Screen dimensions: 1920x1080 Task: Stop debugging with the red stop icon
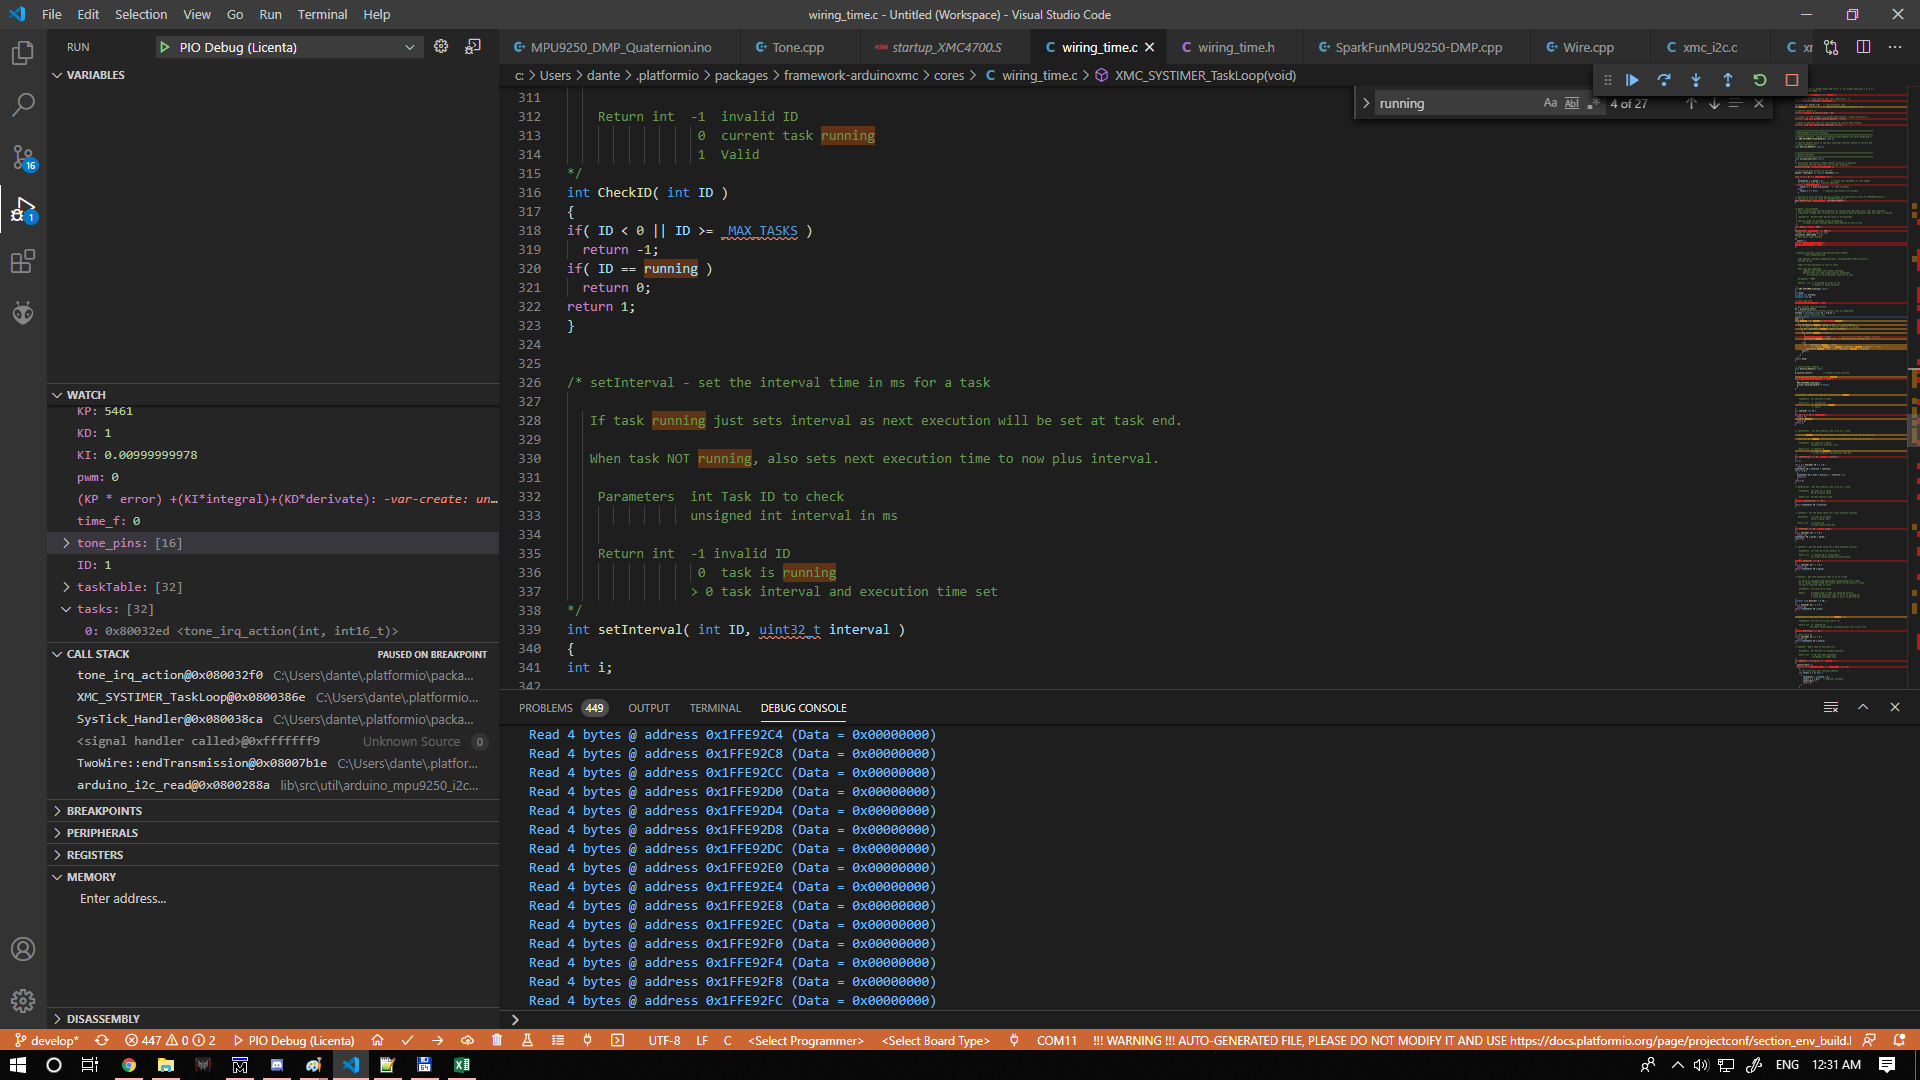[1791, 79]
